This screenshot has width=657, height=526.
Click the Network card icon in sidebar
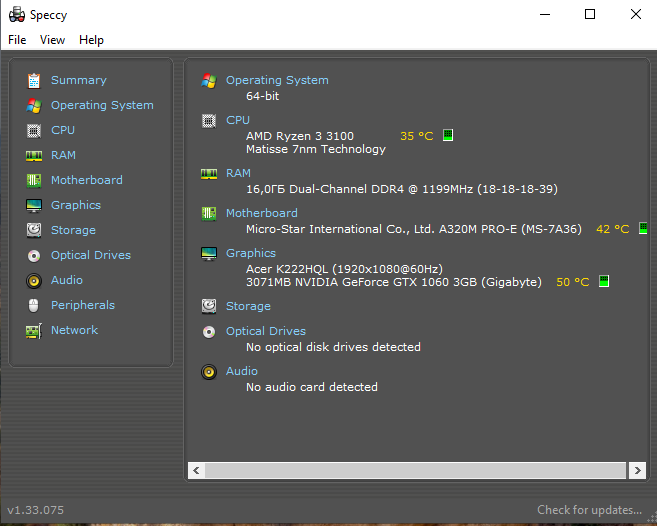coord(34,331)
